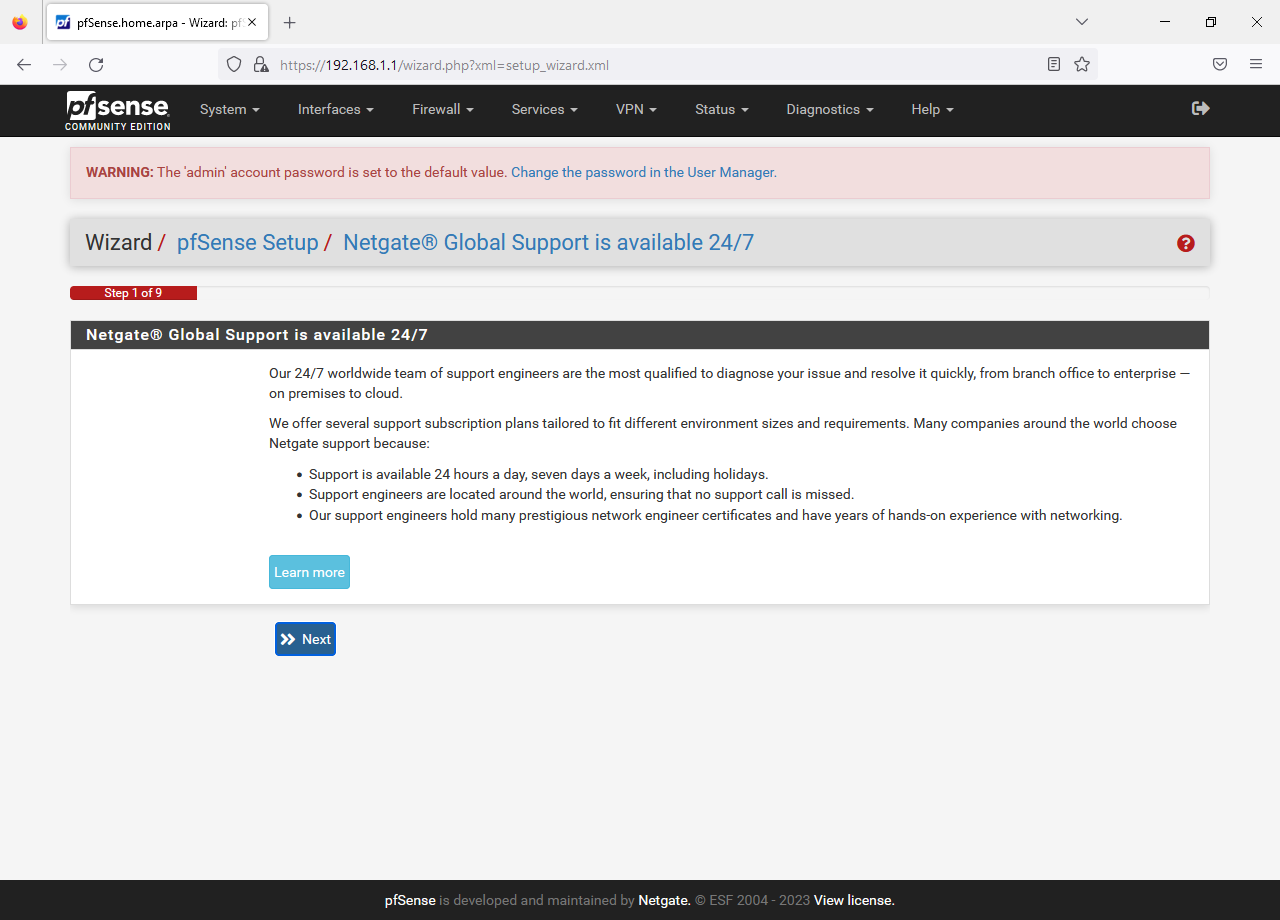Expand the System menu
Screen dimensions: 1280x920
click(x=230, y=110)
